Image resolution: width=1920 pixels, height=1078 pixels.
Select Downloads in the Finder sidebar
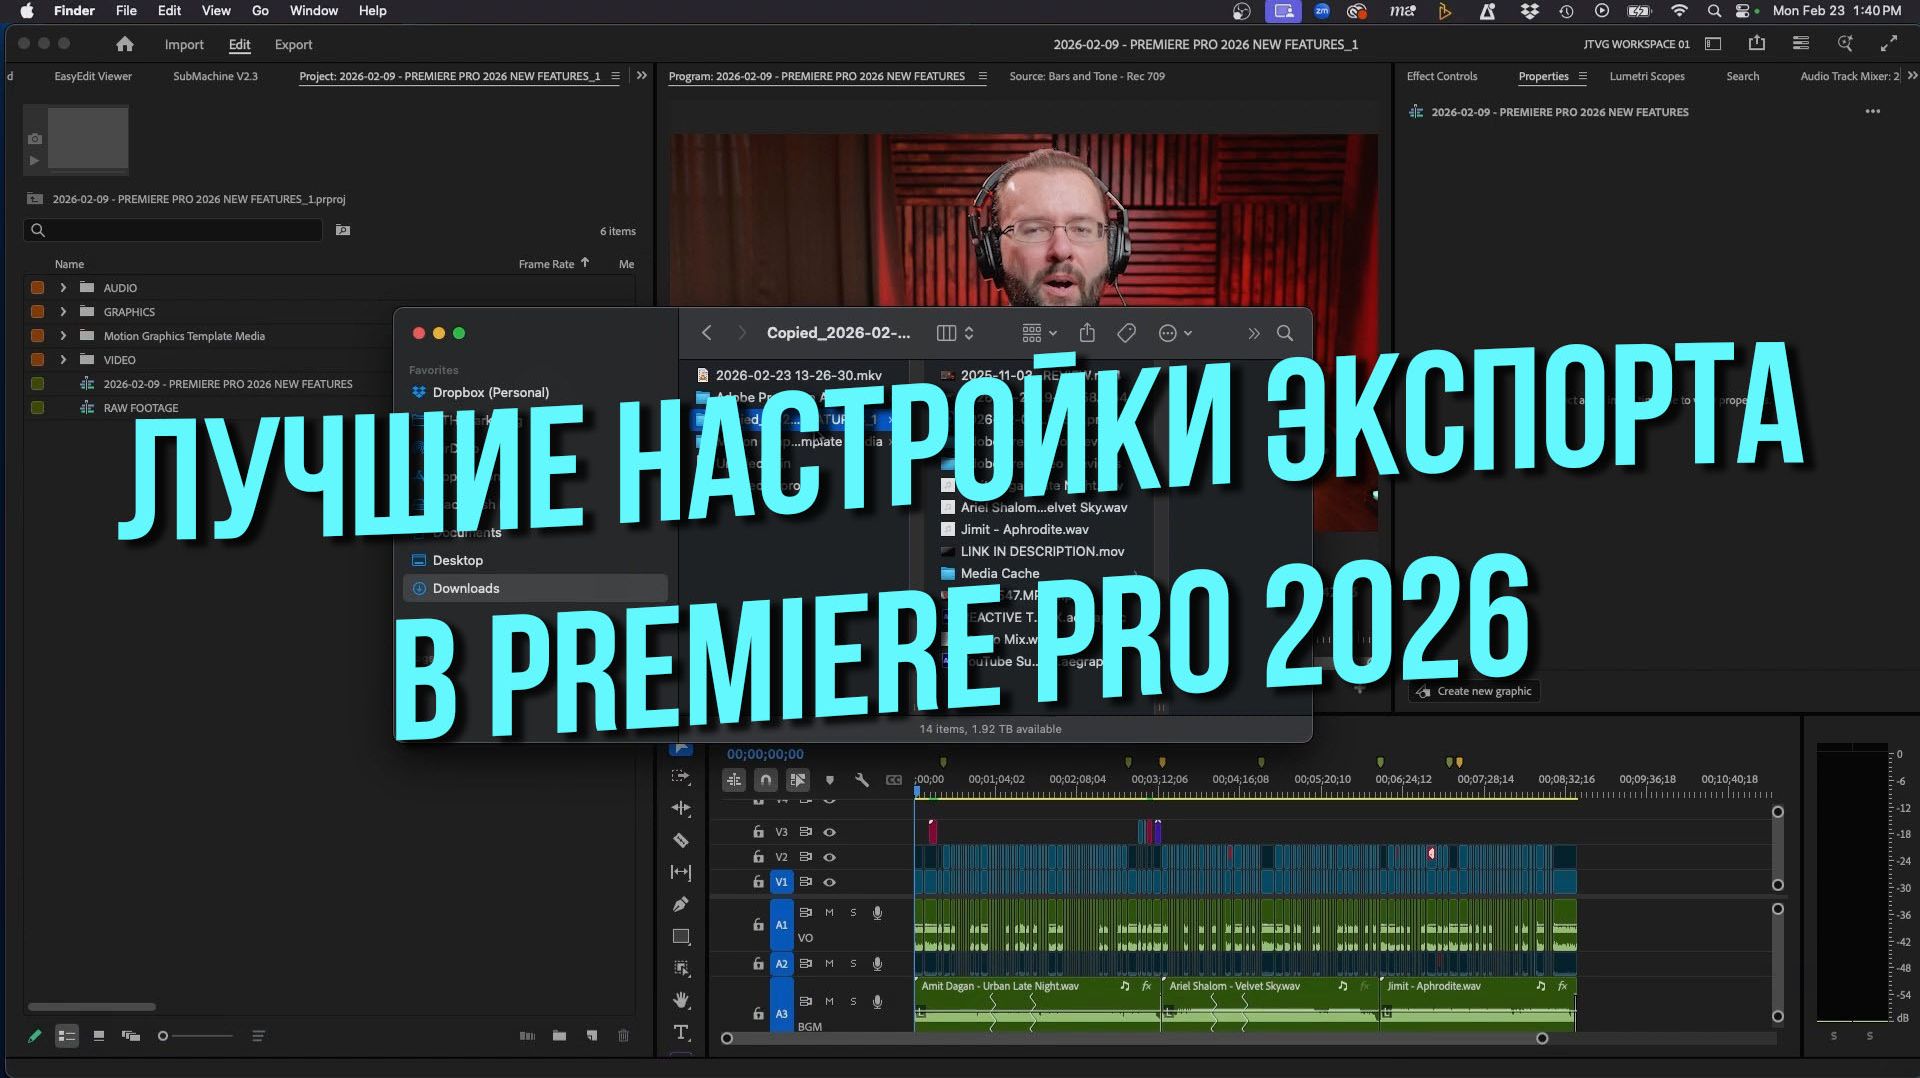465,588
